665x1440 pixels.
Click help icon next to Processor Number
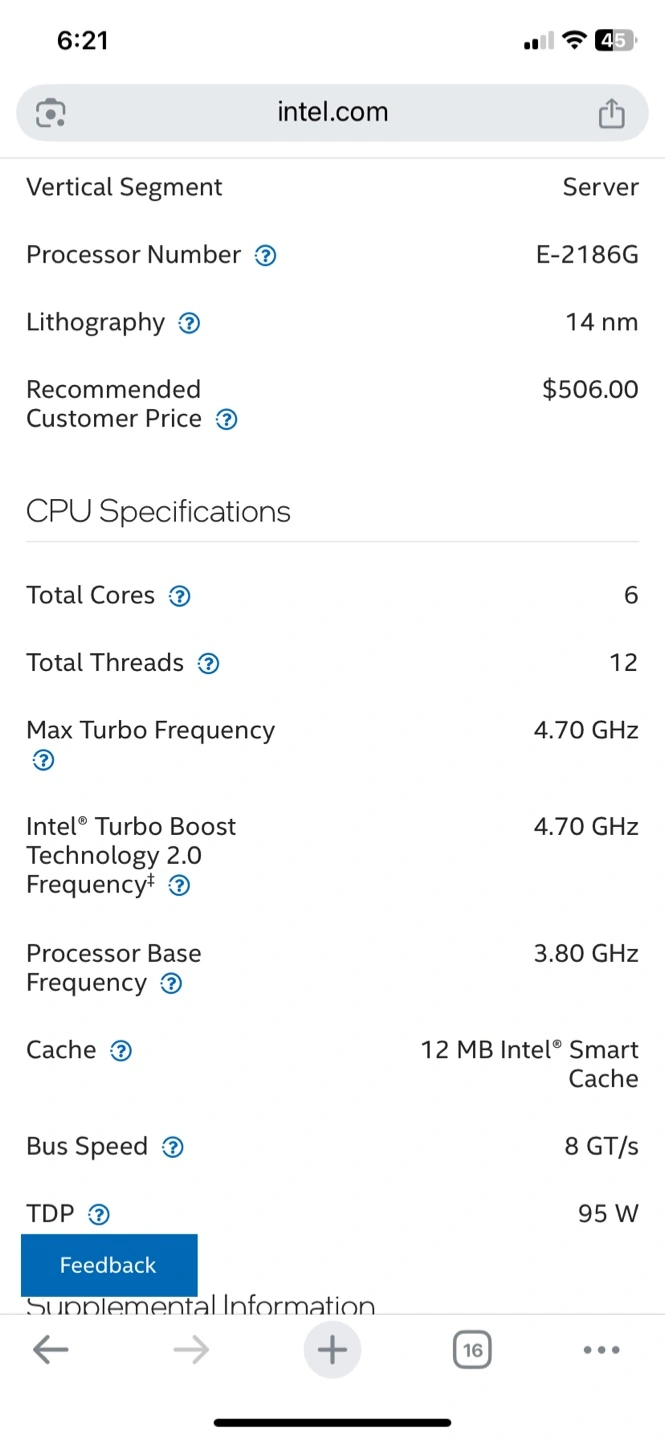tap(265, 256)
